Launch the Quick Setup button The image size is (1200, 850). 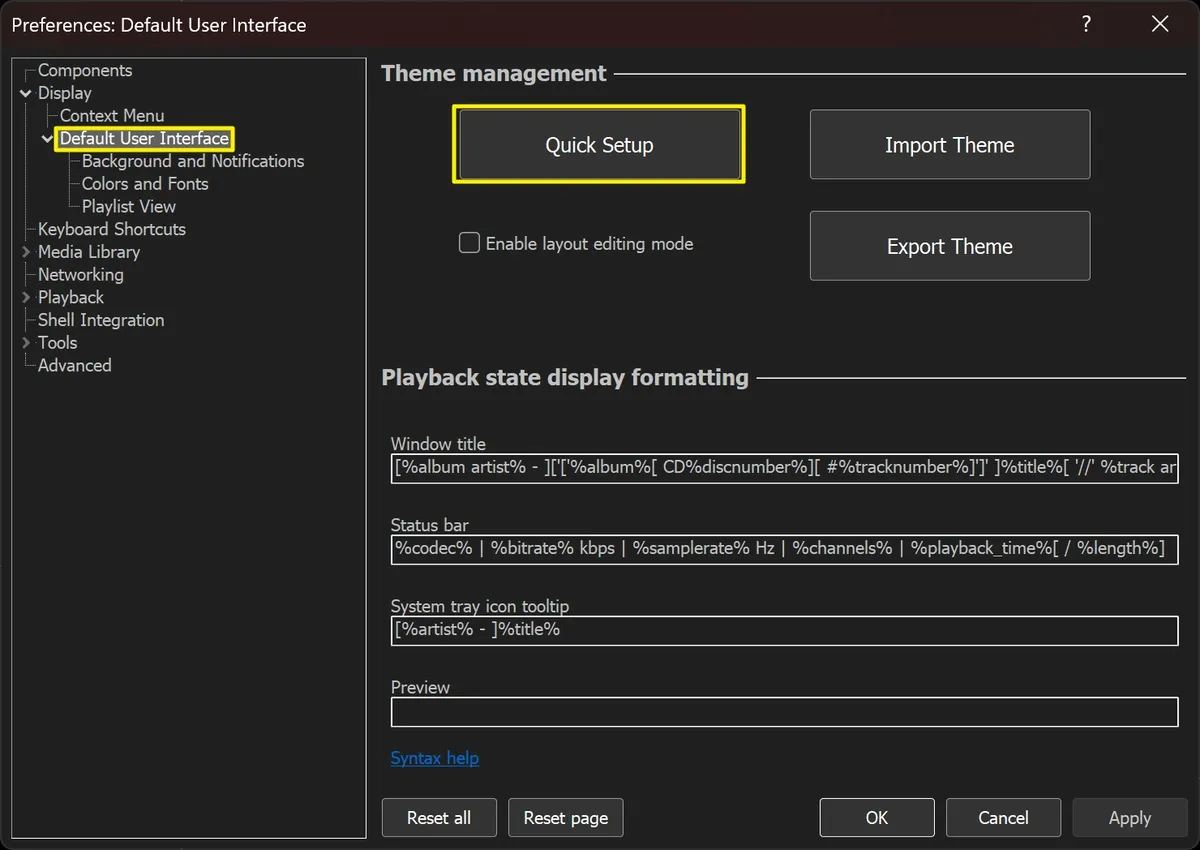(x=599, y=145)
